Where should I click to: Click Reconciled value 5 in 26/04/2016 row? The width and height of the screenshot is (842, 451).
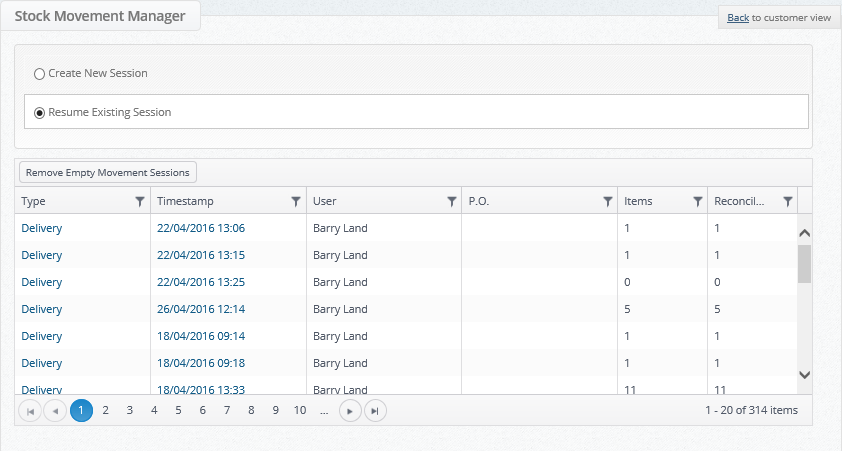717,309
